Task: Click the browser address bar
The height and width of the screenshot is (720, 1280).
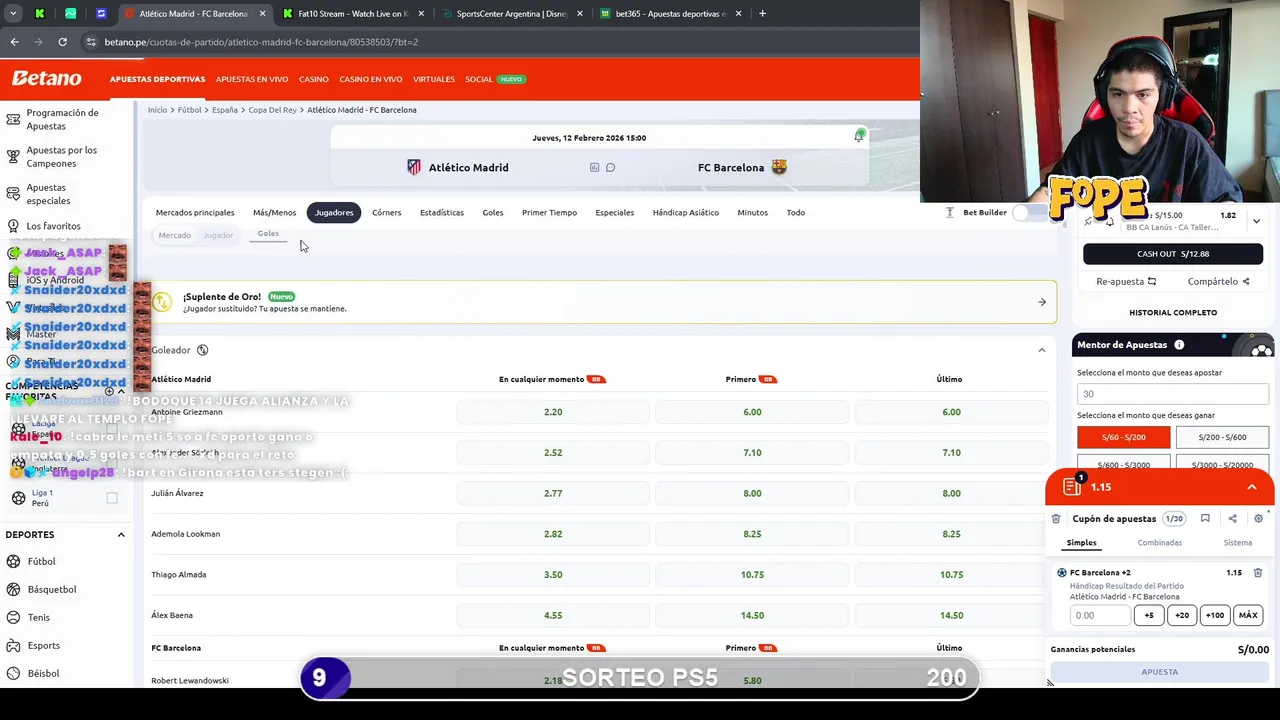Action: click(x=500, y=42)
